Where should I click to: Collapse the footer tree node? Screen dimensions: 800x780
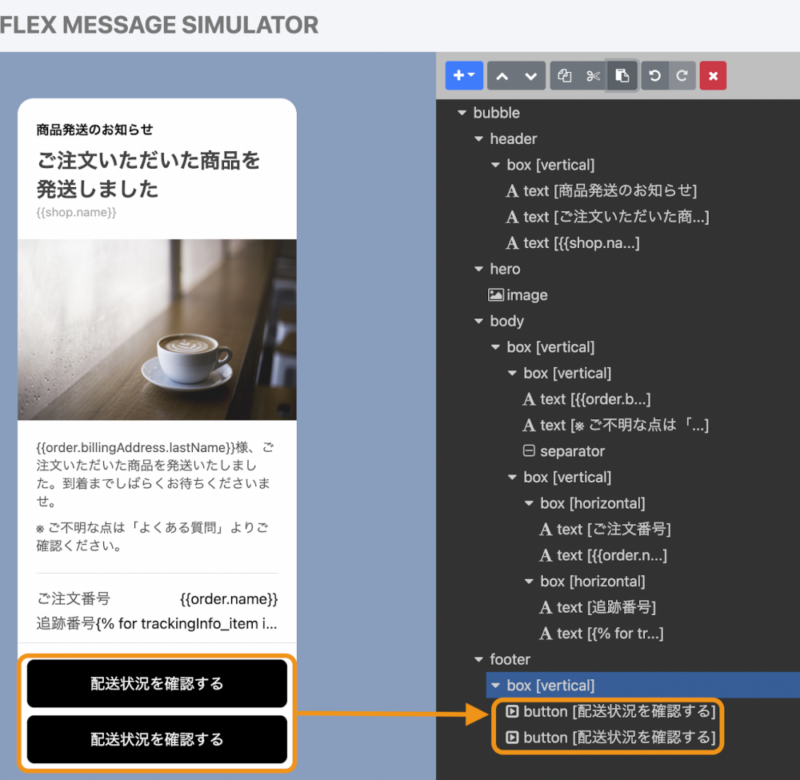[479, 659]
